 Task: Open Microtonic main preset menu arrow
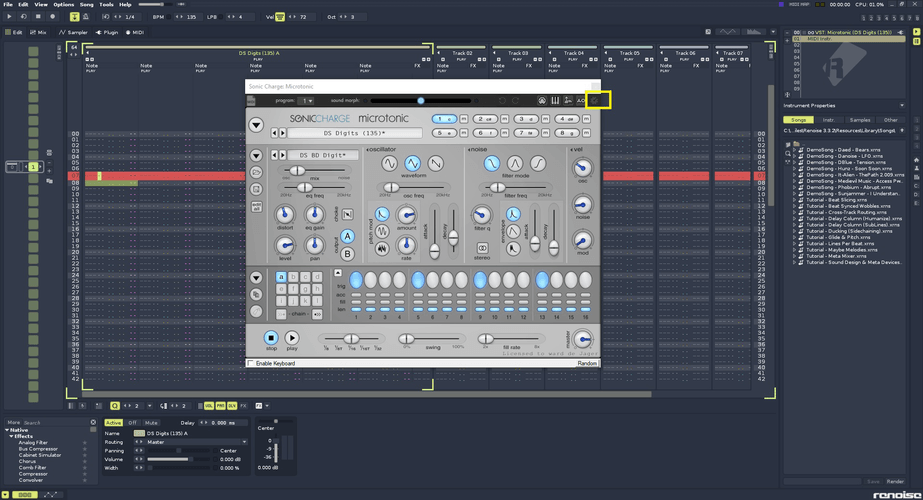point(255,125)
